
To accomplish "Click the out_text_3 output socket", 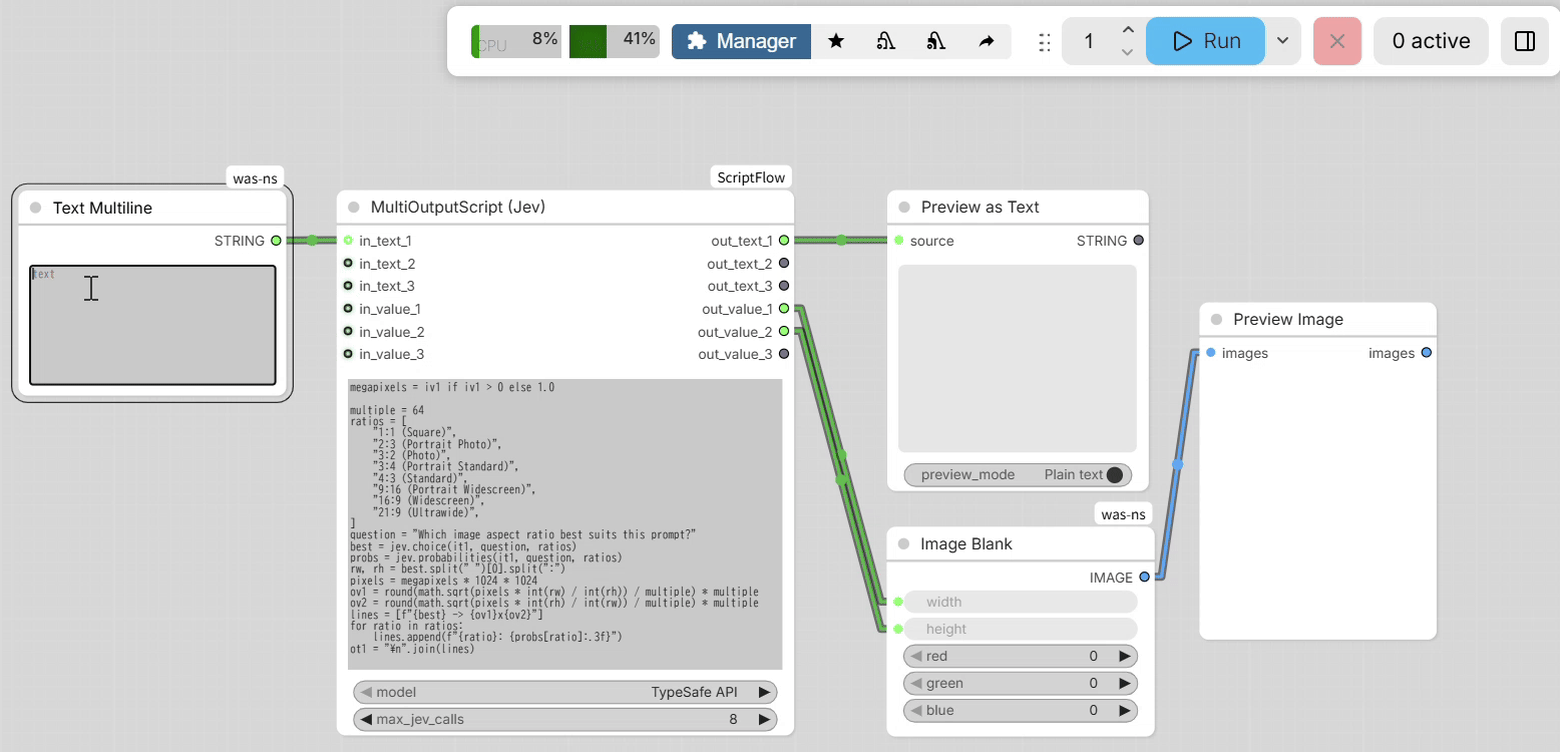I will tap(784, 286).
